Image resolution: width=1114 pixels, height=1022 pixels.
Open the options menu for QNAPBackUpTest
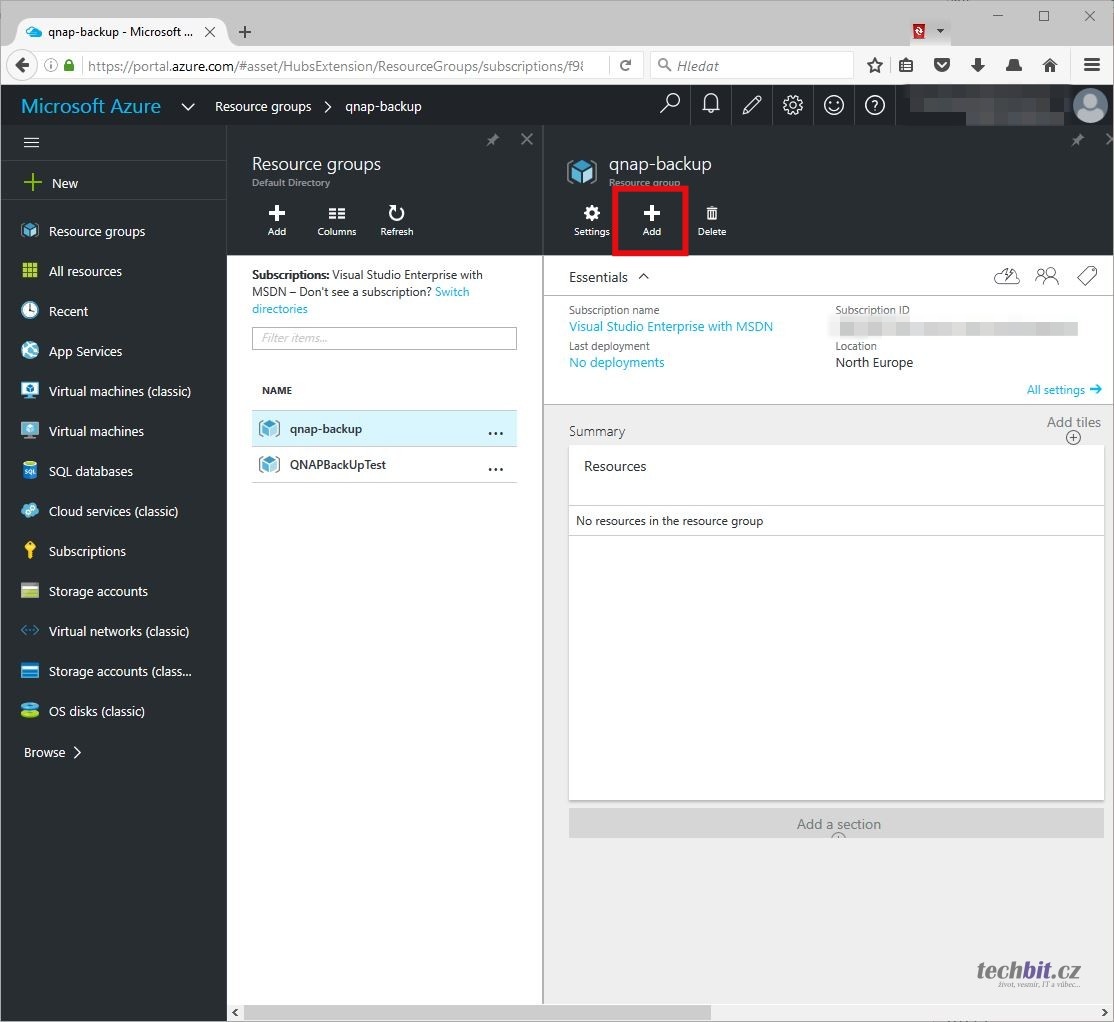tap(495, 466)
